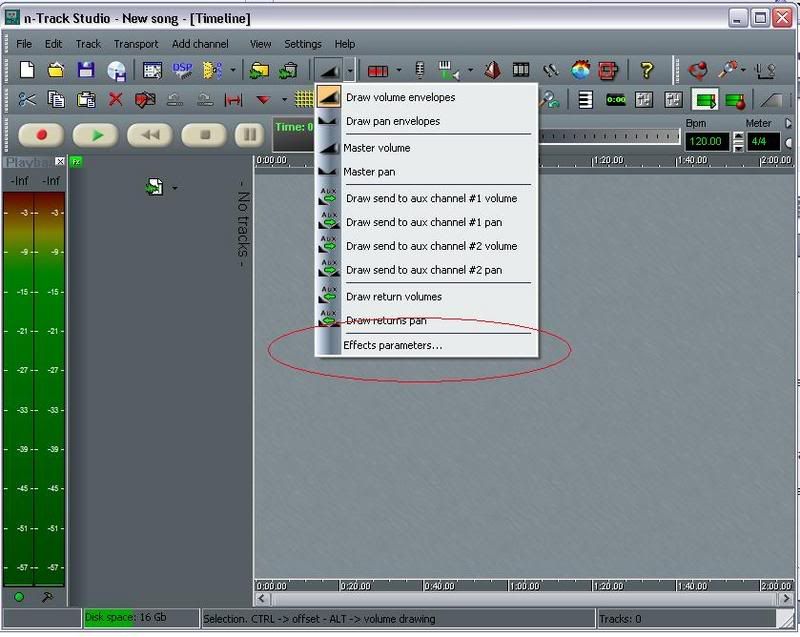Delete with the red X icon

pyautogui.click(x=115, y=98)
